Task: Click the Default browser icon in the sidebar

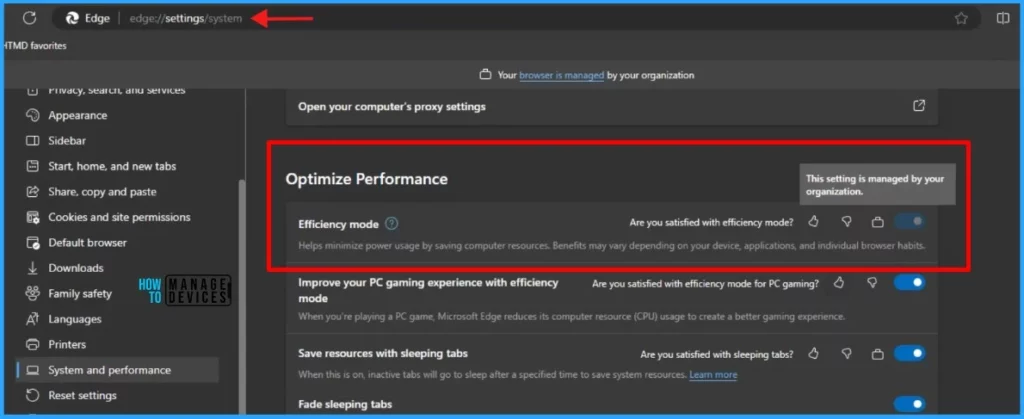Action: click(x=33, y=243)
